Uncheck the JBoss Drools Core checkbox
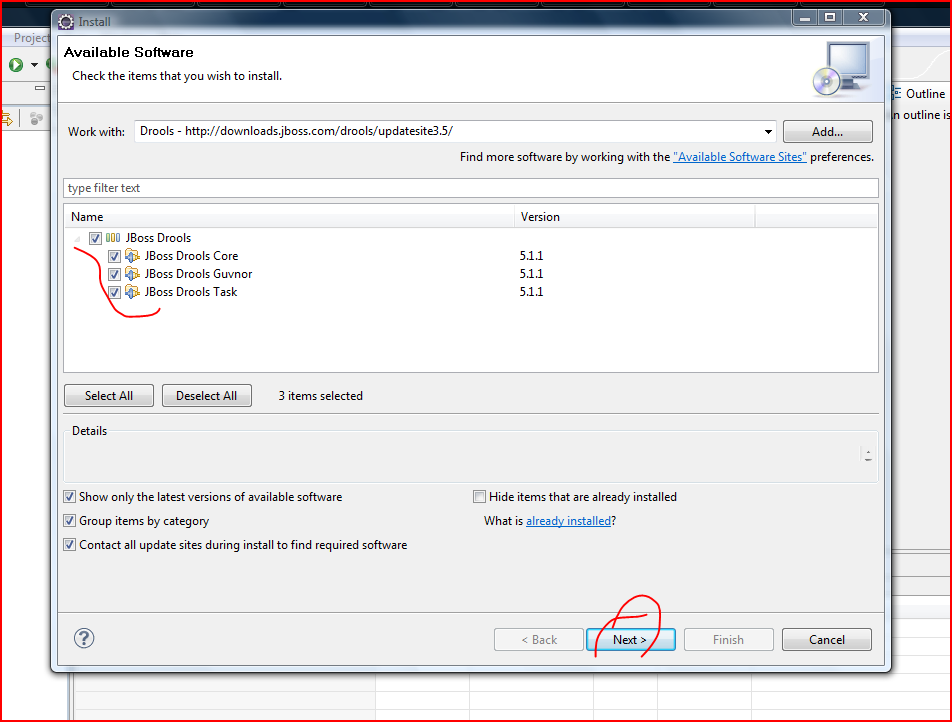The image size is (952, 722). click(x=114, y=256)
